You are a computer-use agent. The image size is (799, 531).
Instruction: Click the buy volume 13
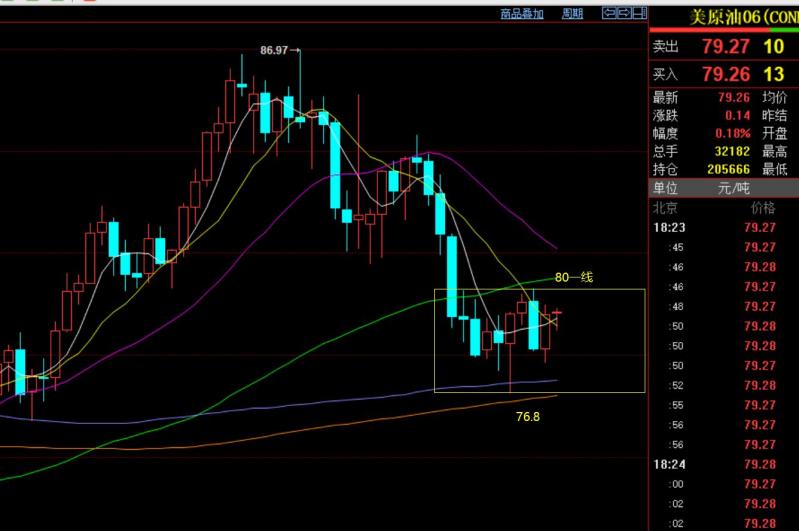click(x=774, y=74)
